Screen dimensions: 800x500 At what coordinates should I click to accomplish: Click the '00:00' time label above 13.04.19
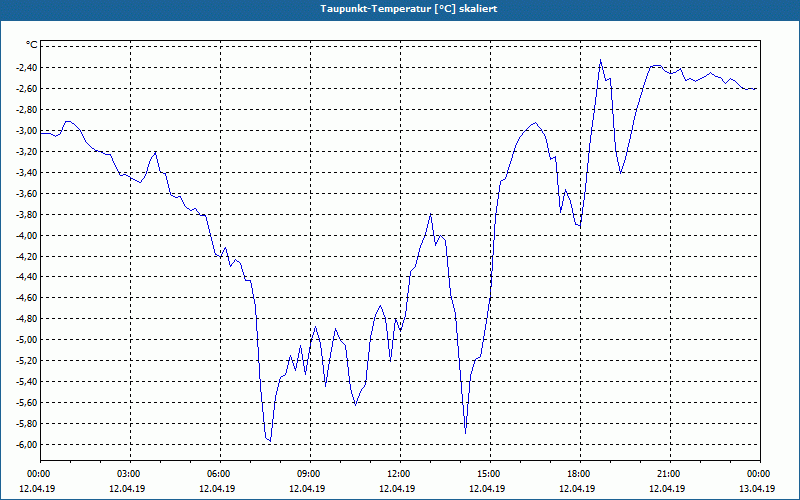pos(759,474)
